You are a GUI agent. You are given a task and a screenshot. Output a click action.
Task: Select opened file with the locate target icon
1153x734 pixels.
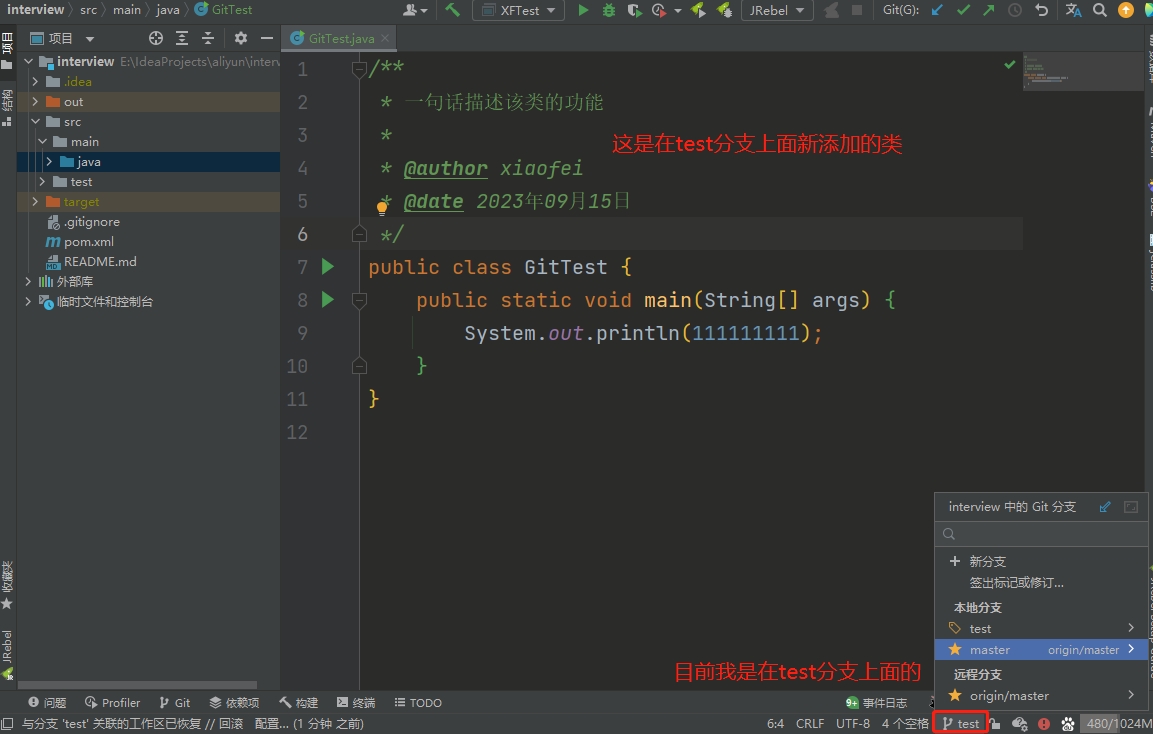156,38
